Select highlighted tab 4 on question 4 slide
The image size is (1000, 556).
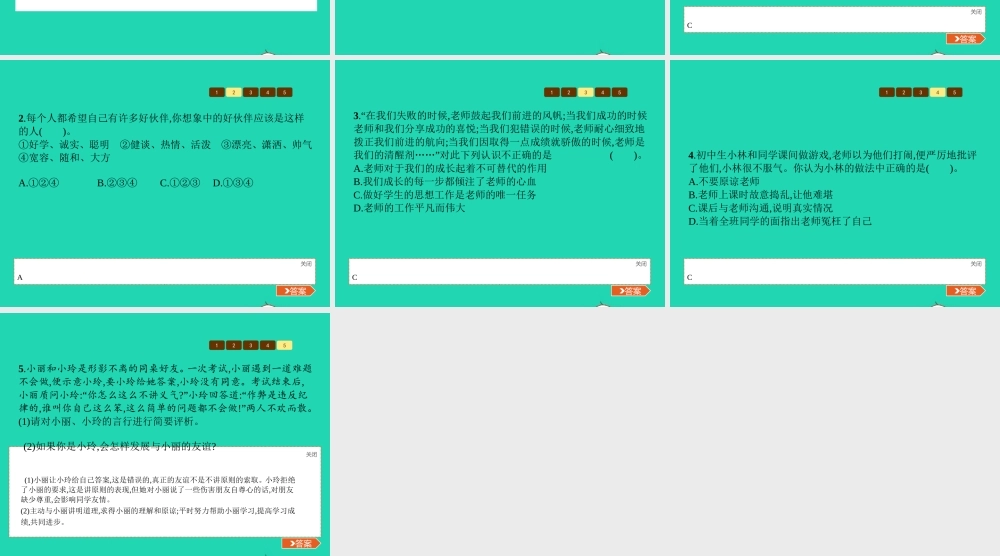[x=938, y=92]
